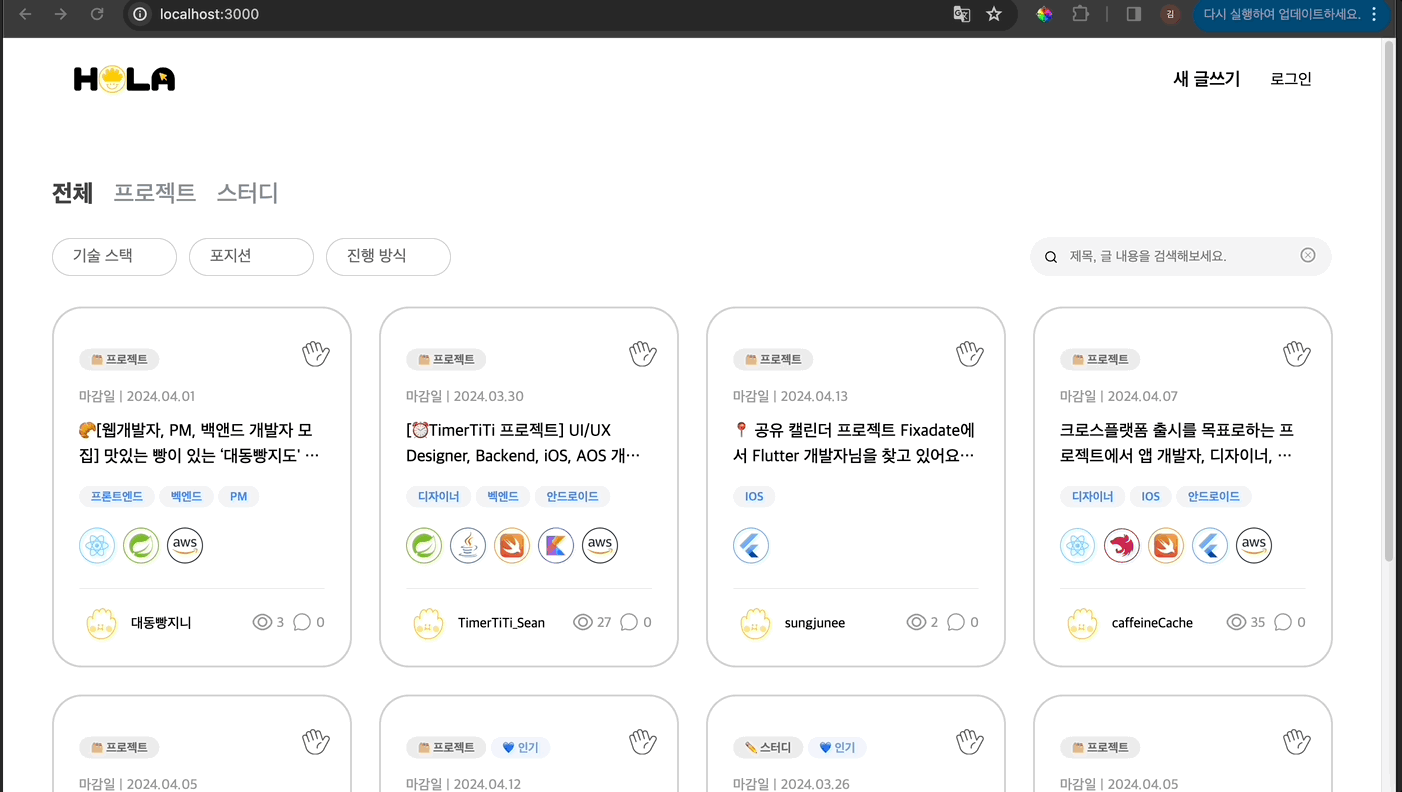
Task: Open the 대동빵지도 웹개발자 recruitment post title
Action: (x=199, y=443)
